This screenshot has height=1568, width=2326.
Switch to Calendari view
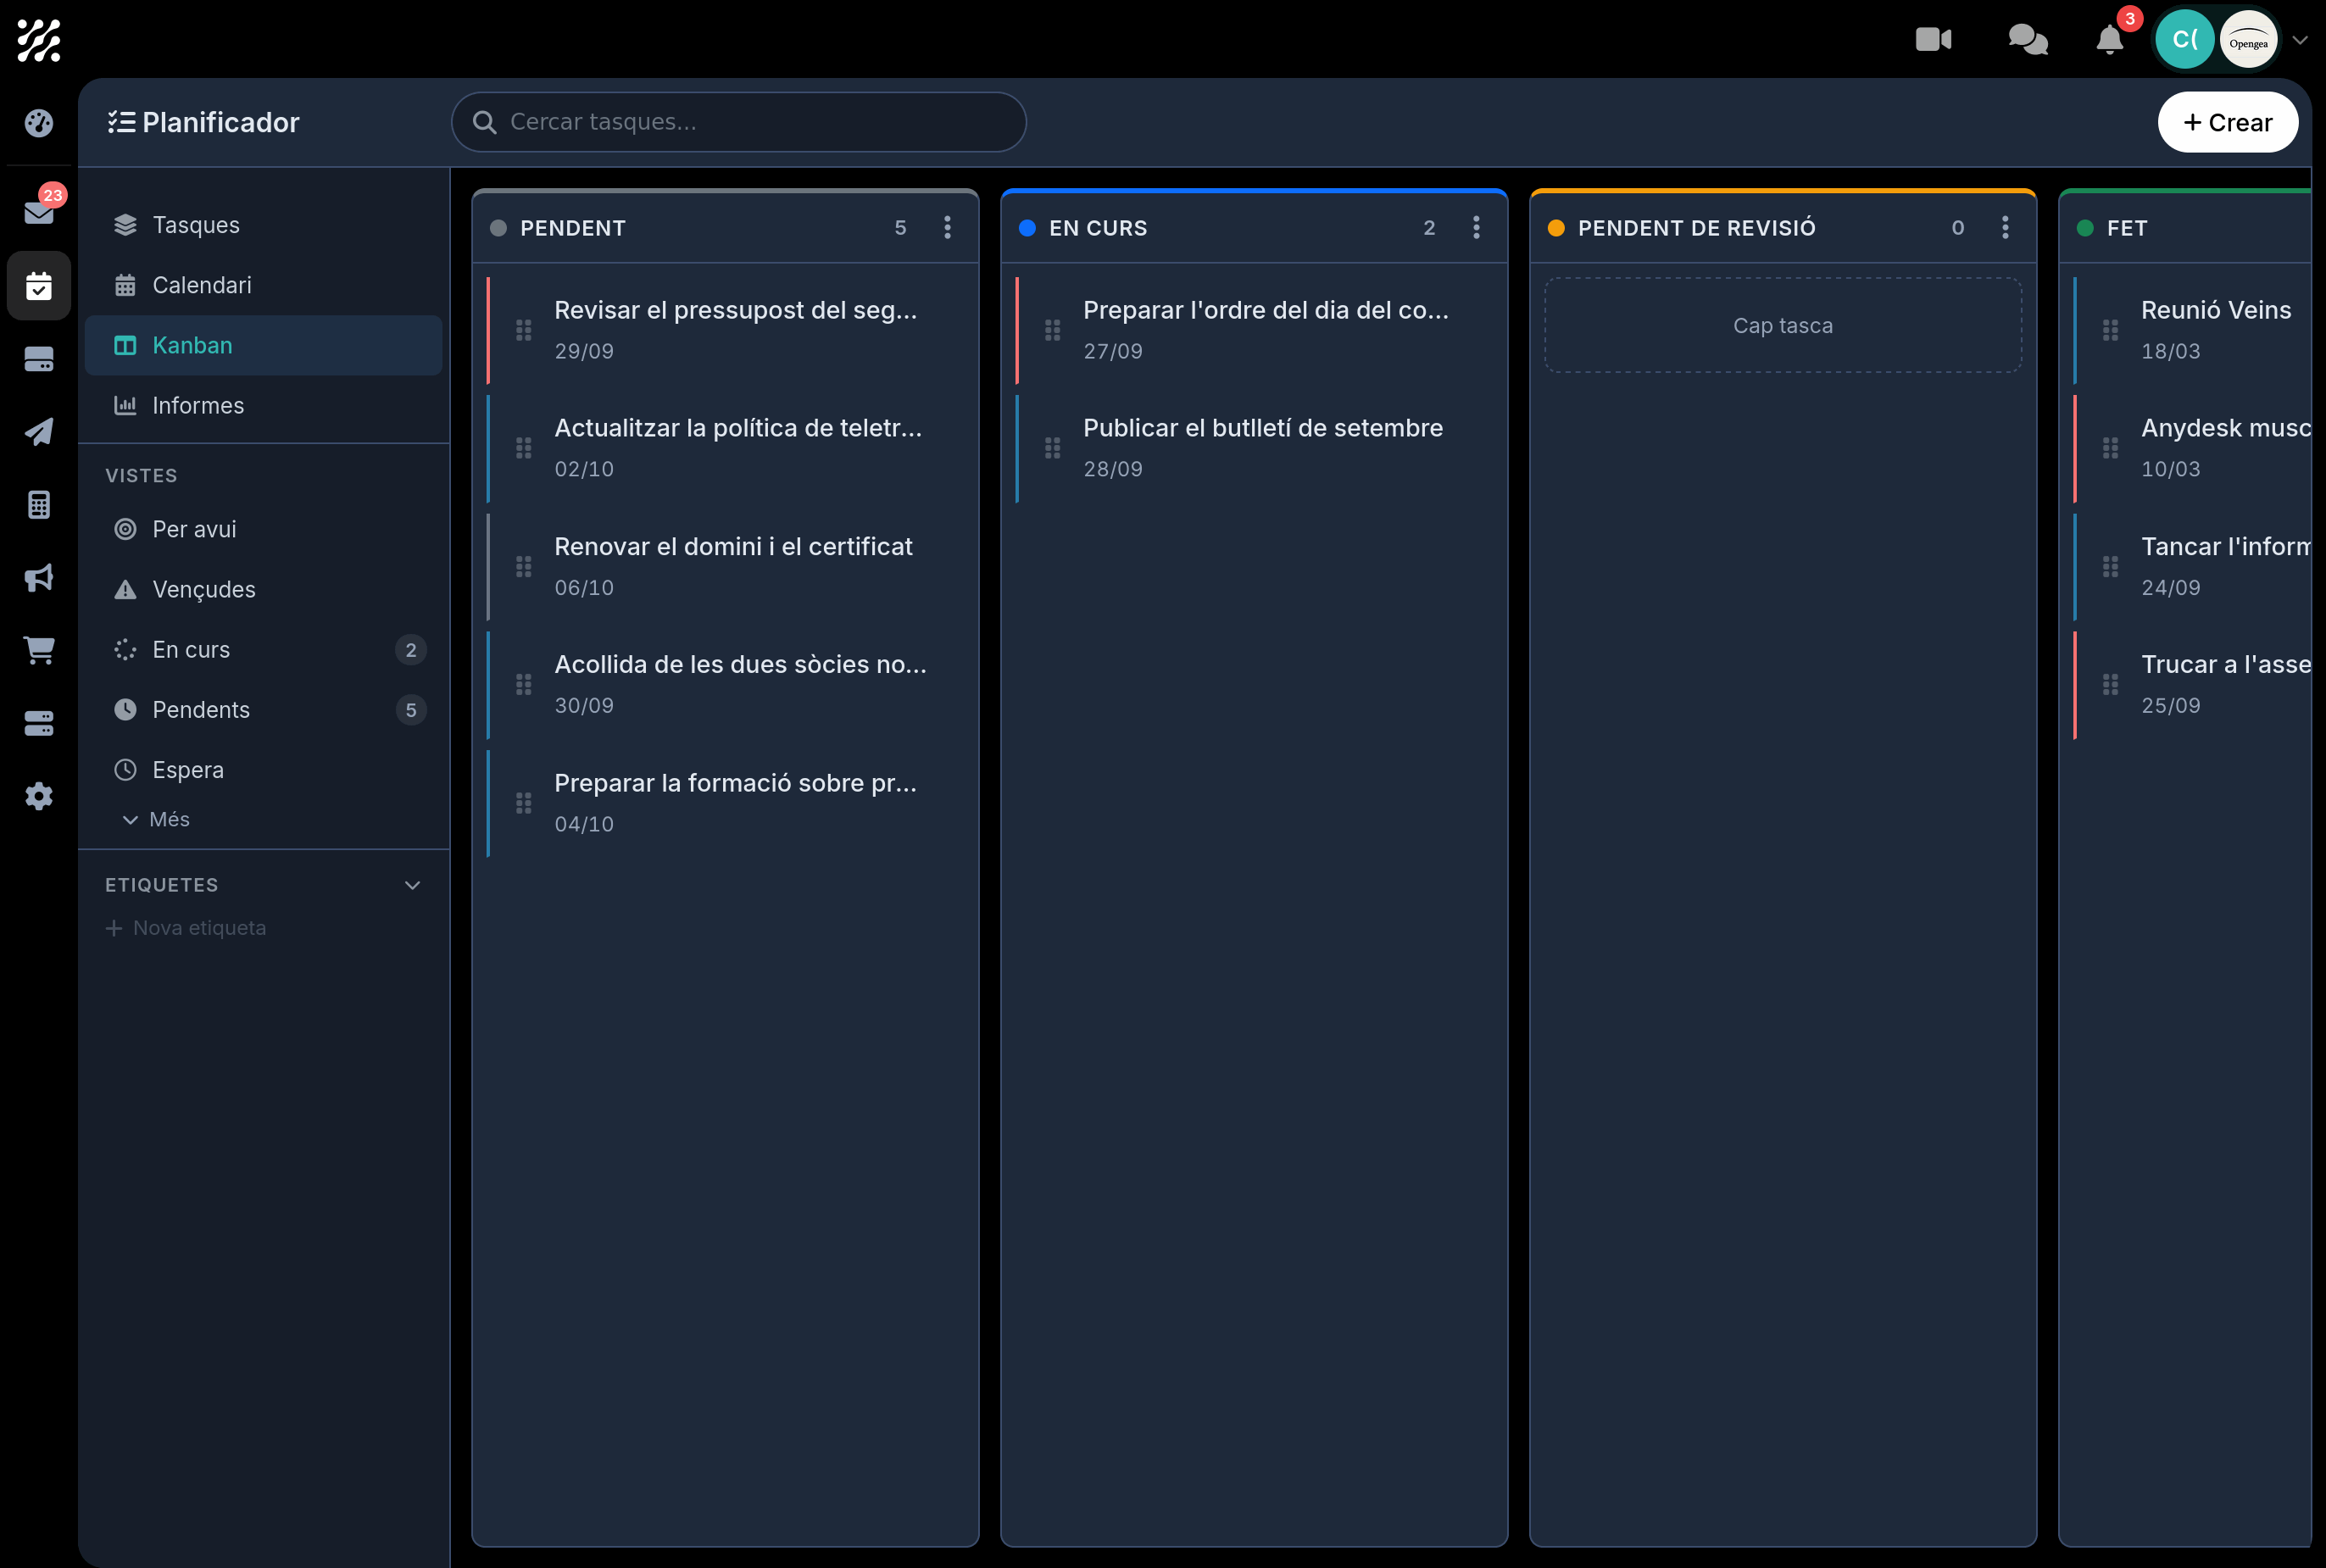pyautogui.click(x=264, y=285)
